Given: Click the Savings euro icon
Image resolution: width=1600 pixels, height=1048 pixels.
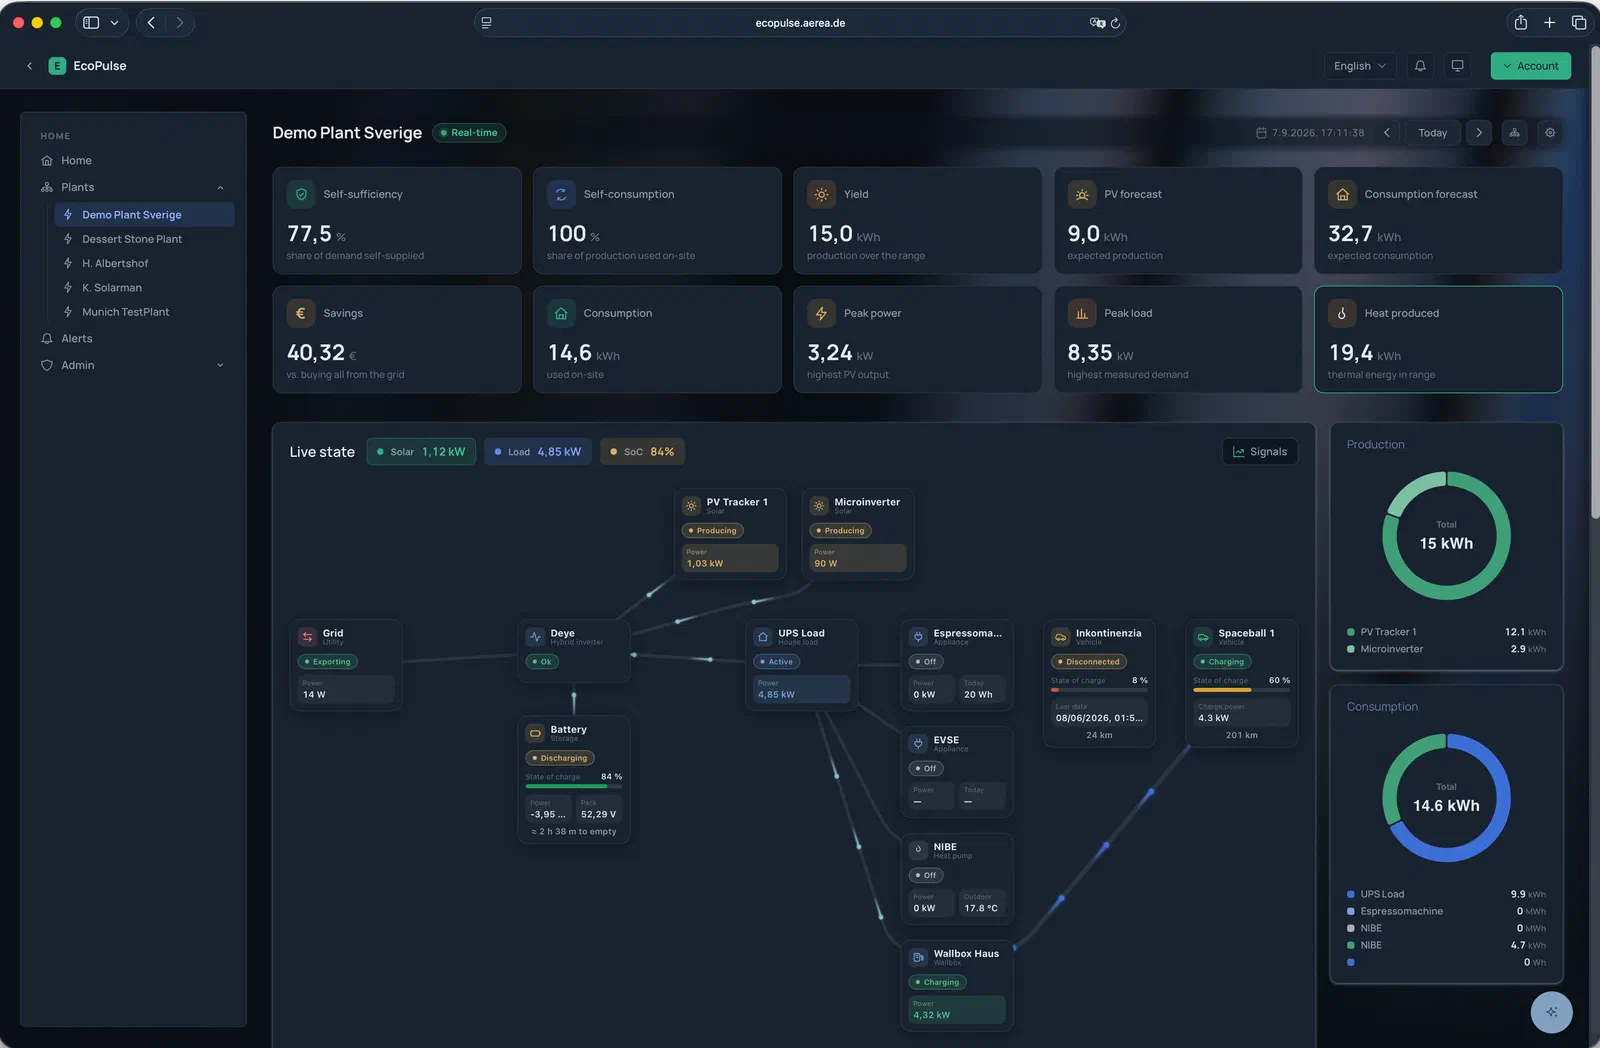Looking at the screenshot, I should [x=301, y=313].
